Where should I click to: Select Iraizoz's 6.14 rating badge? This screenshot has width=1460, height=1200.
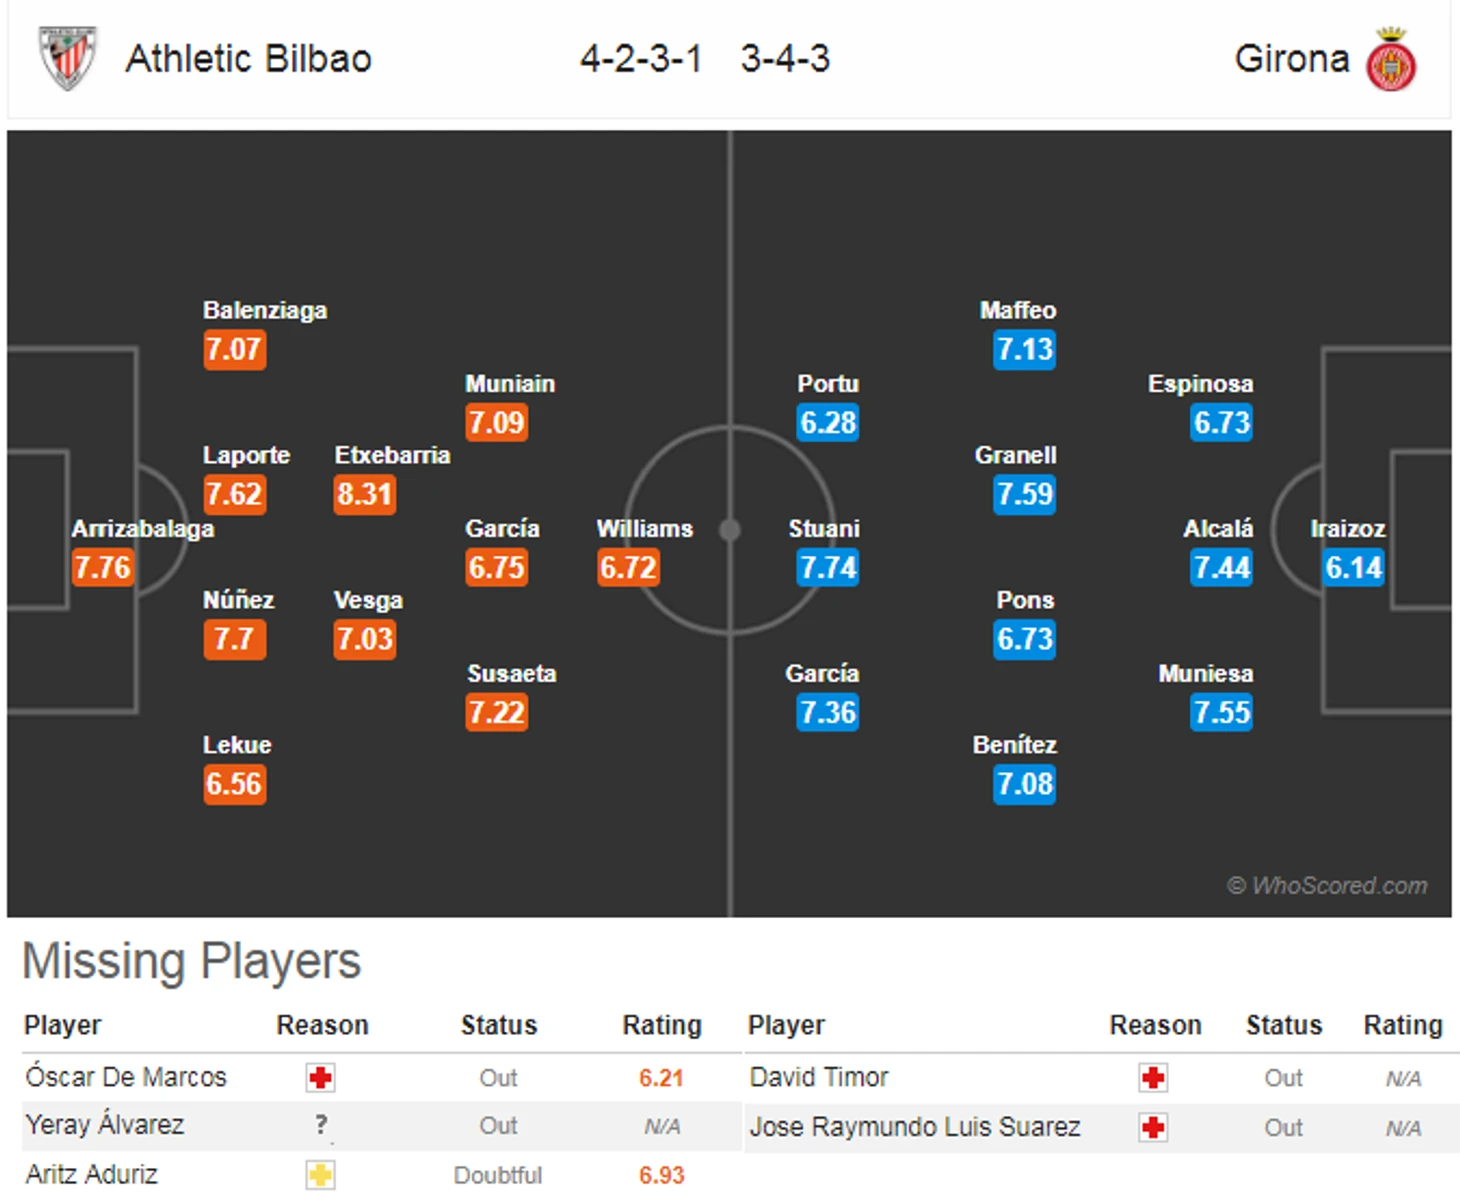[1354, 568]
